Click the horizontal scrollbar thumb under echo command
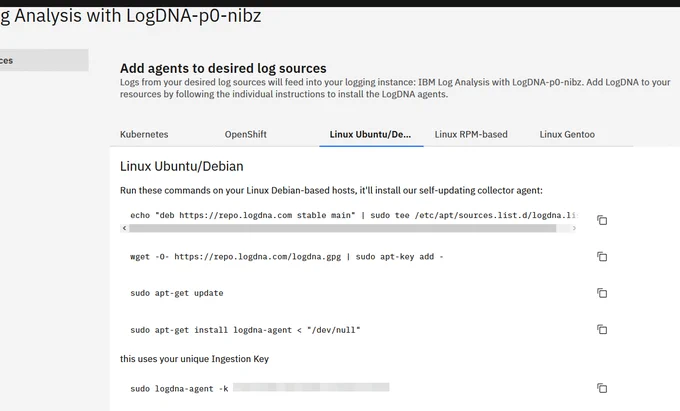 coord(343,228)
